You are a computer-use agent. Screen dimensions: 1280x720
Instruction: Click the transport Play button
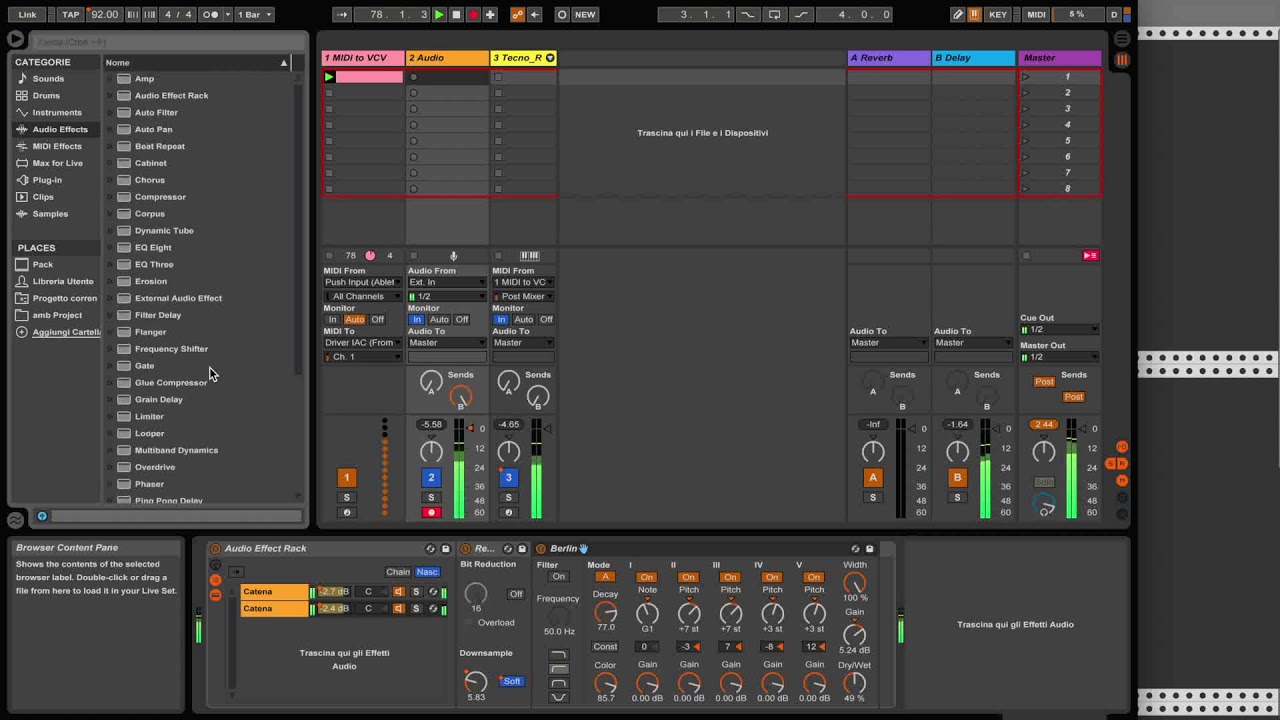tap(439, 15)
